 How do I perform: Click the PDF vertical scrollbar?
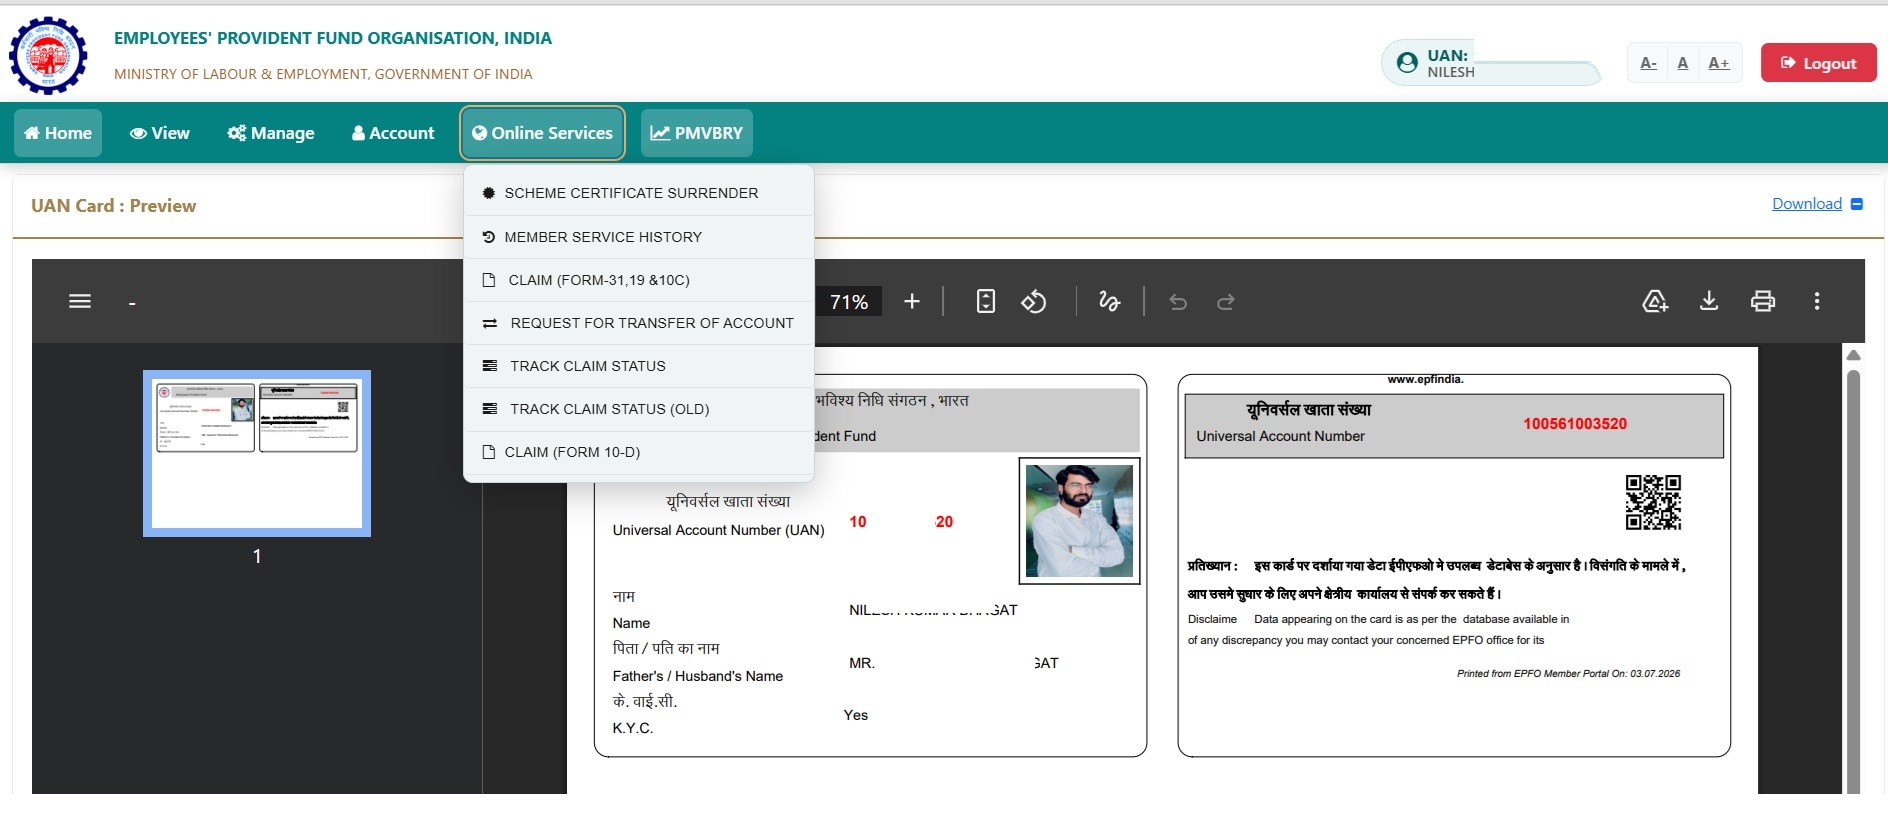[1853, 570]
